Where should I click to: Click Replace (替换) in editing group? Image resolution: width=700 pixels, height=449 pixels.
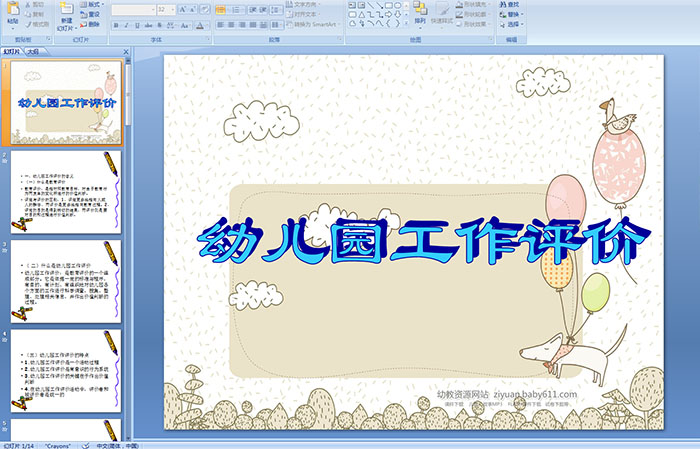(x=512, y=14)
